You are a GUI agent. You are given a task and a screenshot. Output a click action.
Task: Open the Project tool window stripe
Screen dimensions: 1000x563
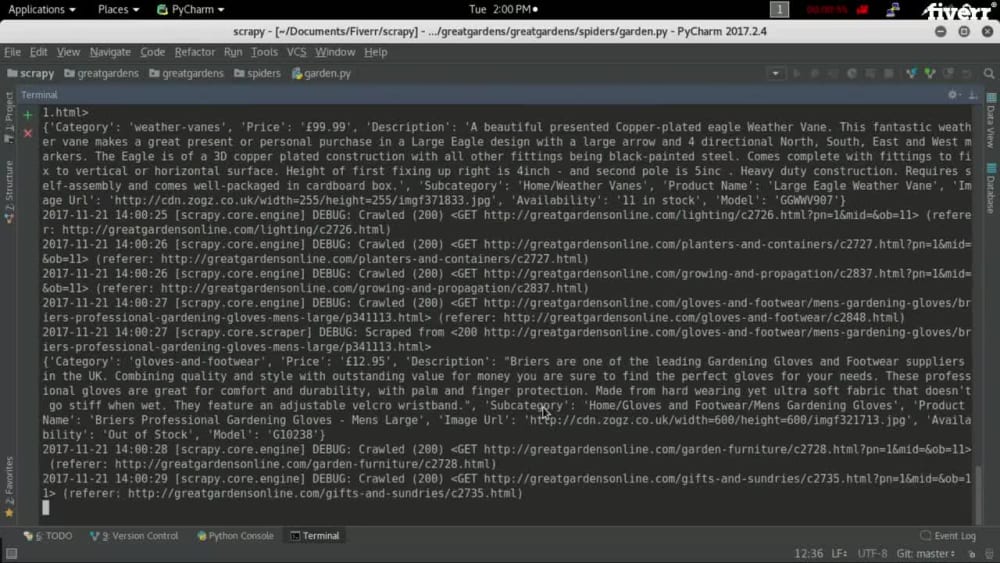[9, 117]
